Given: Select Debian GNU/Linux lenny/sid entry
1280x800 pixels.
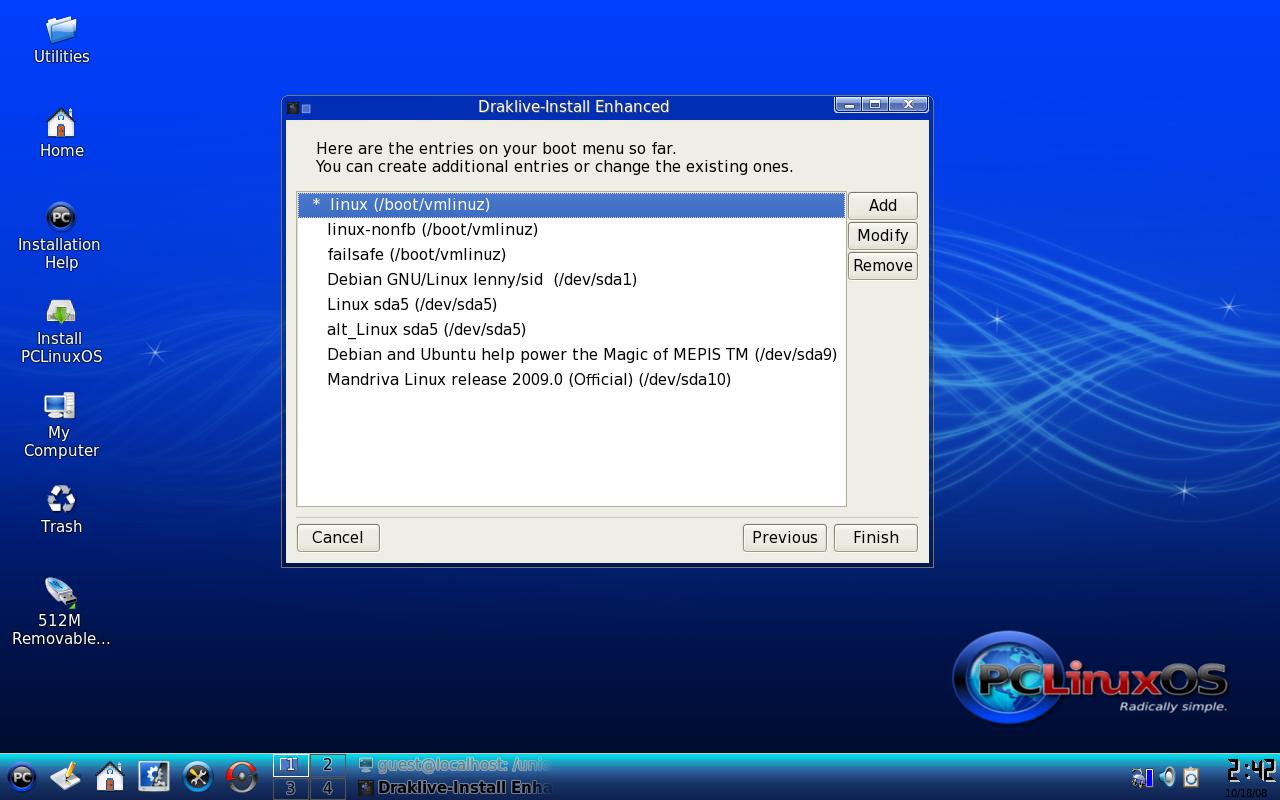Looking at the screenshot, I should pos(571,280).
